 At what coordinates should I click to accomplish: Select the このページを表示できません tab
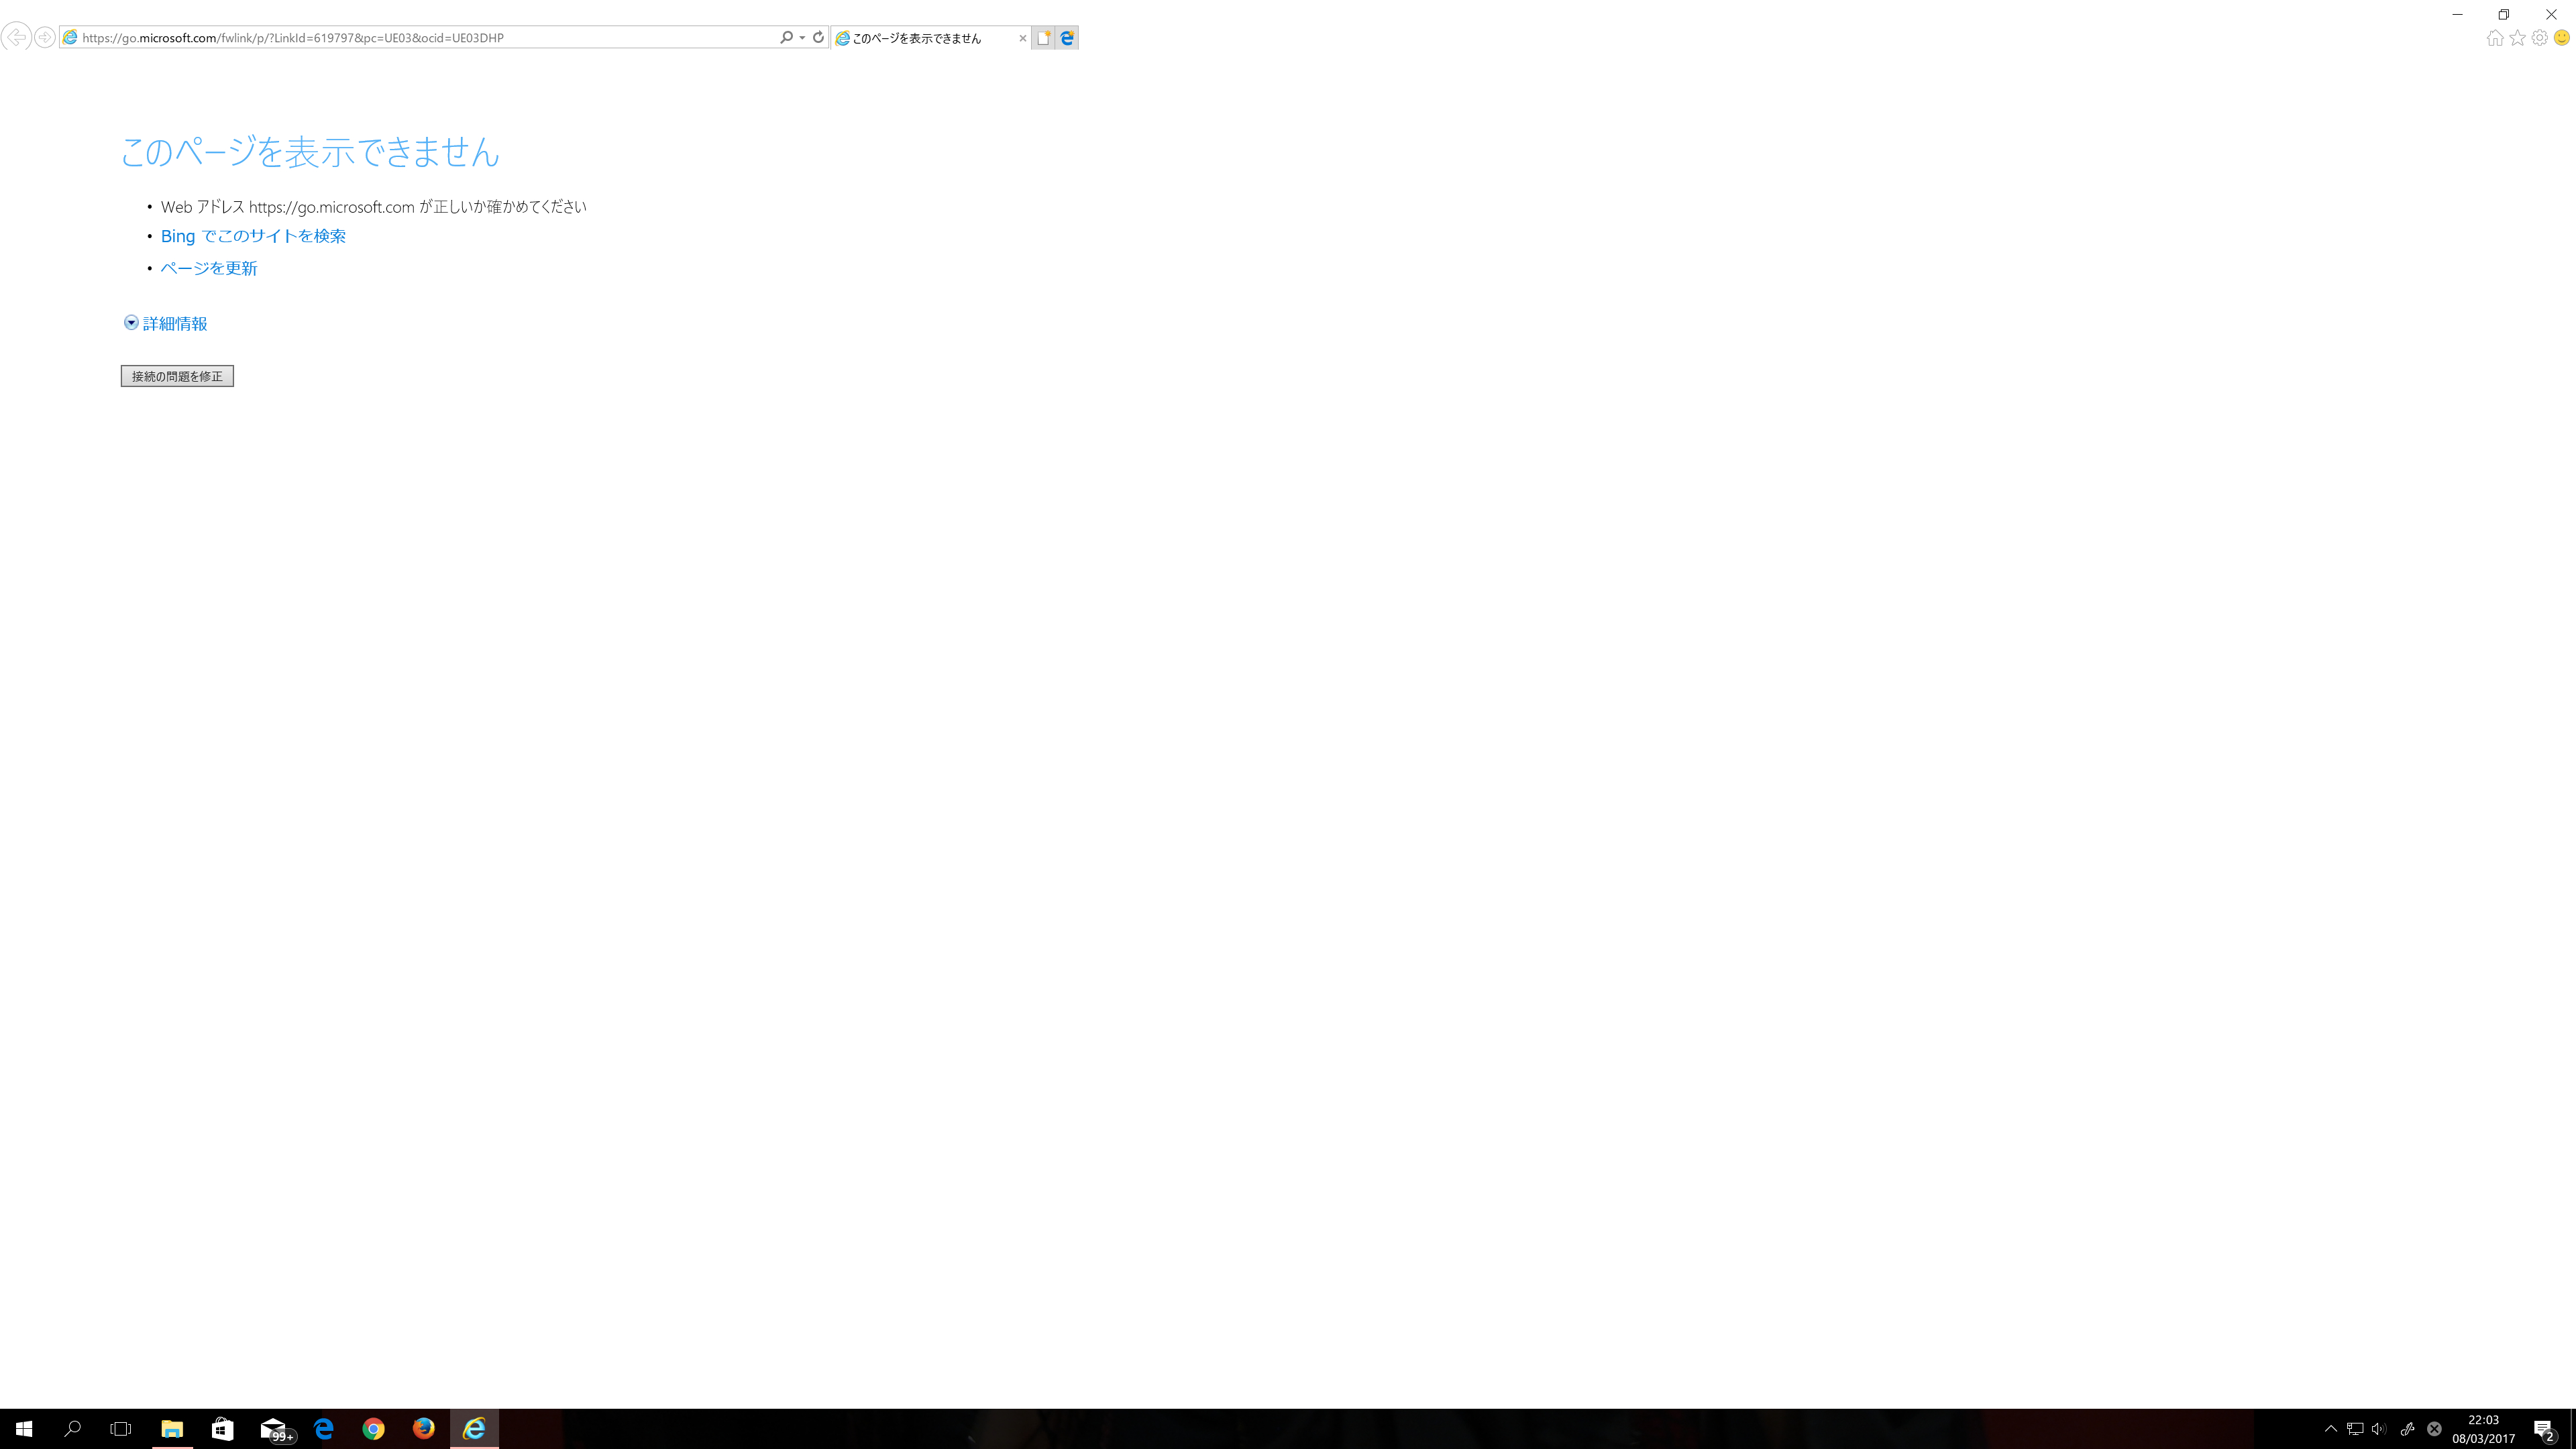(x=917, y=38)
